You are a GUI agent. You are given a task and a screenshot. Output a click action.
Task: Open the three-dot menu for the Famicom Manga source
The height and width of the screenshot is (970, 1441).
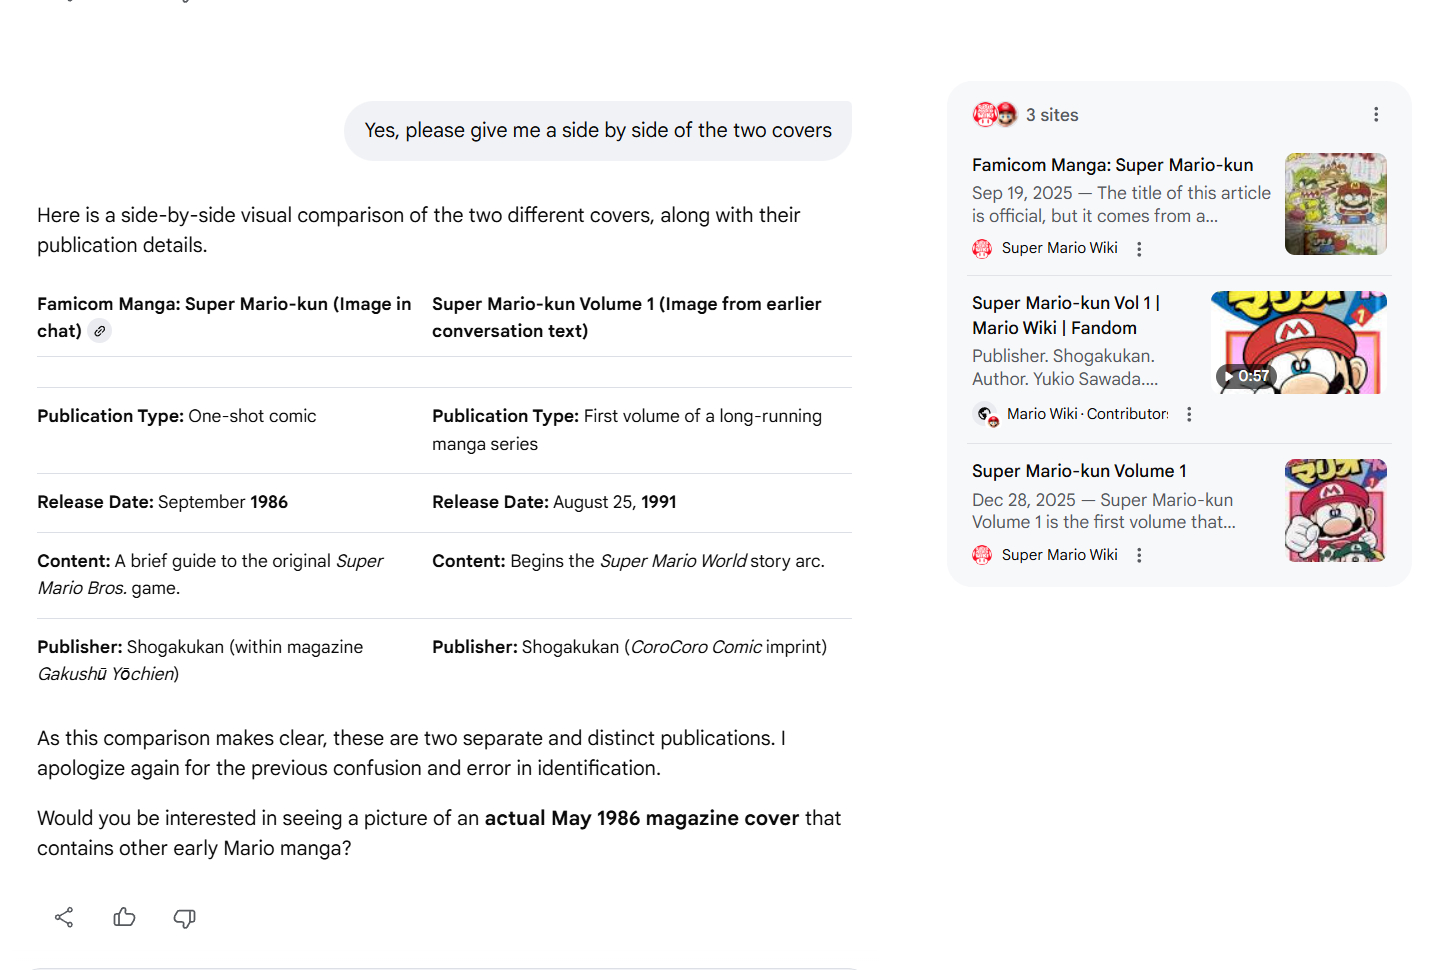pyautogui.click(x=1139, y=249)
